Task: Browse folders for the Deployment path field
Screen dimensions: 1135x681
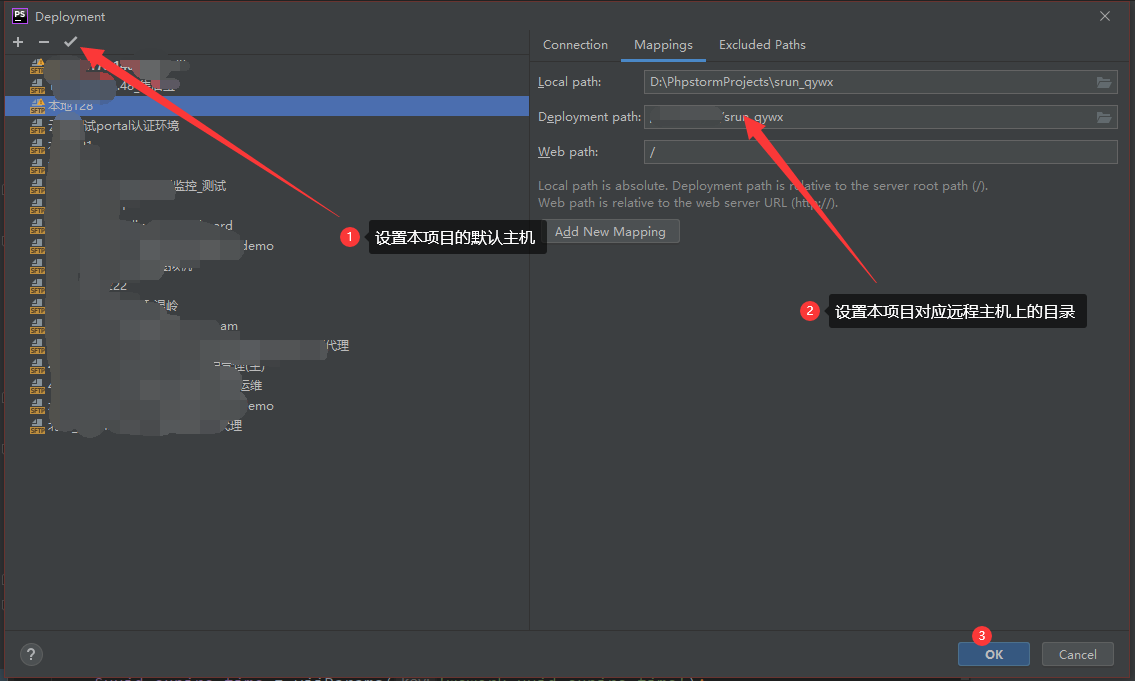Action: (1104, 117)
